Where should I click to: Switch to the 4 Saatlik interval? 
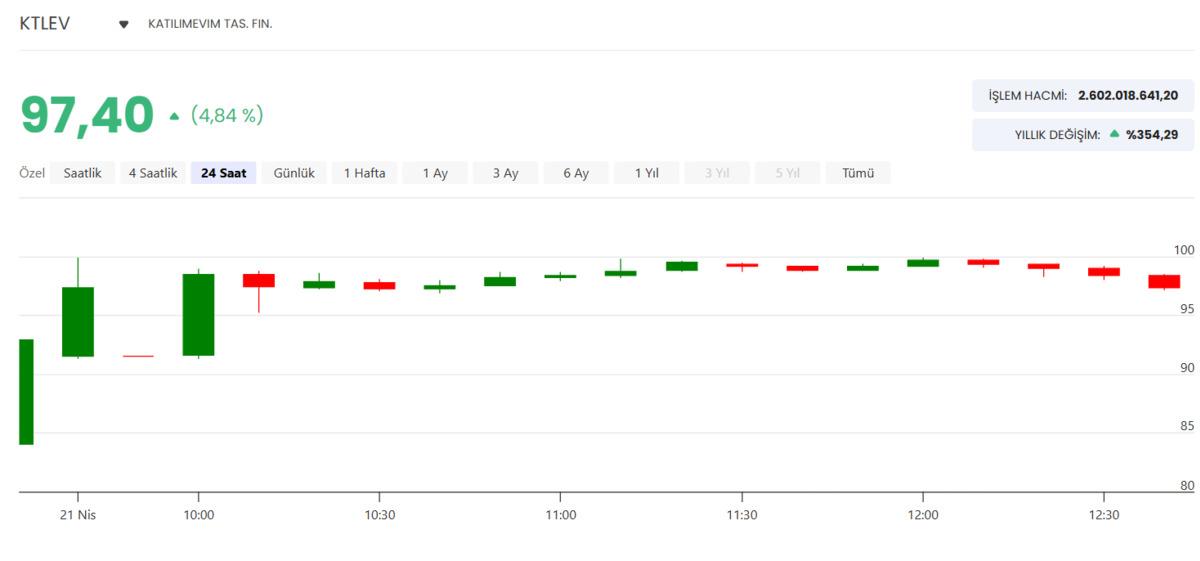[x=153, y=173]
